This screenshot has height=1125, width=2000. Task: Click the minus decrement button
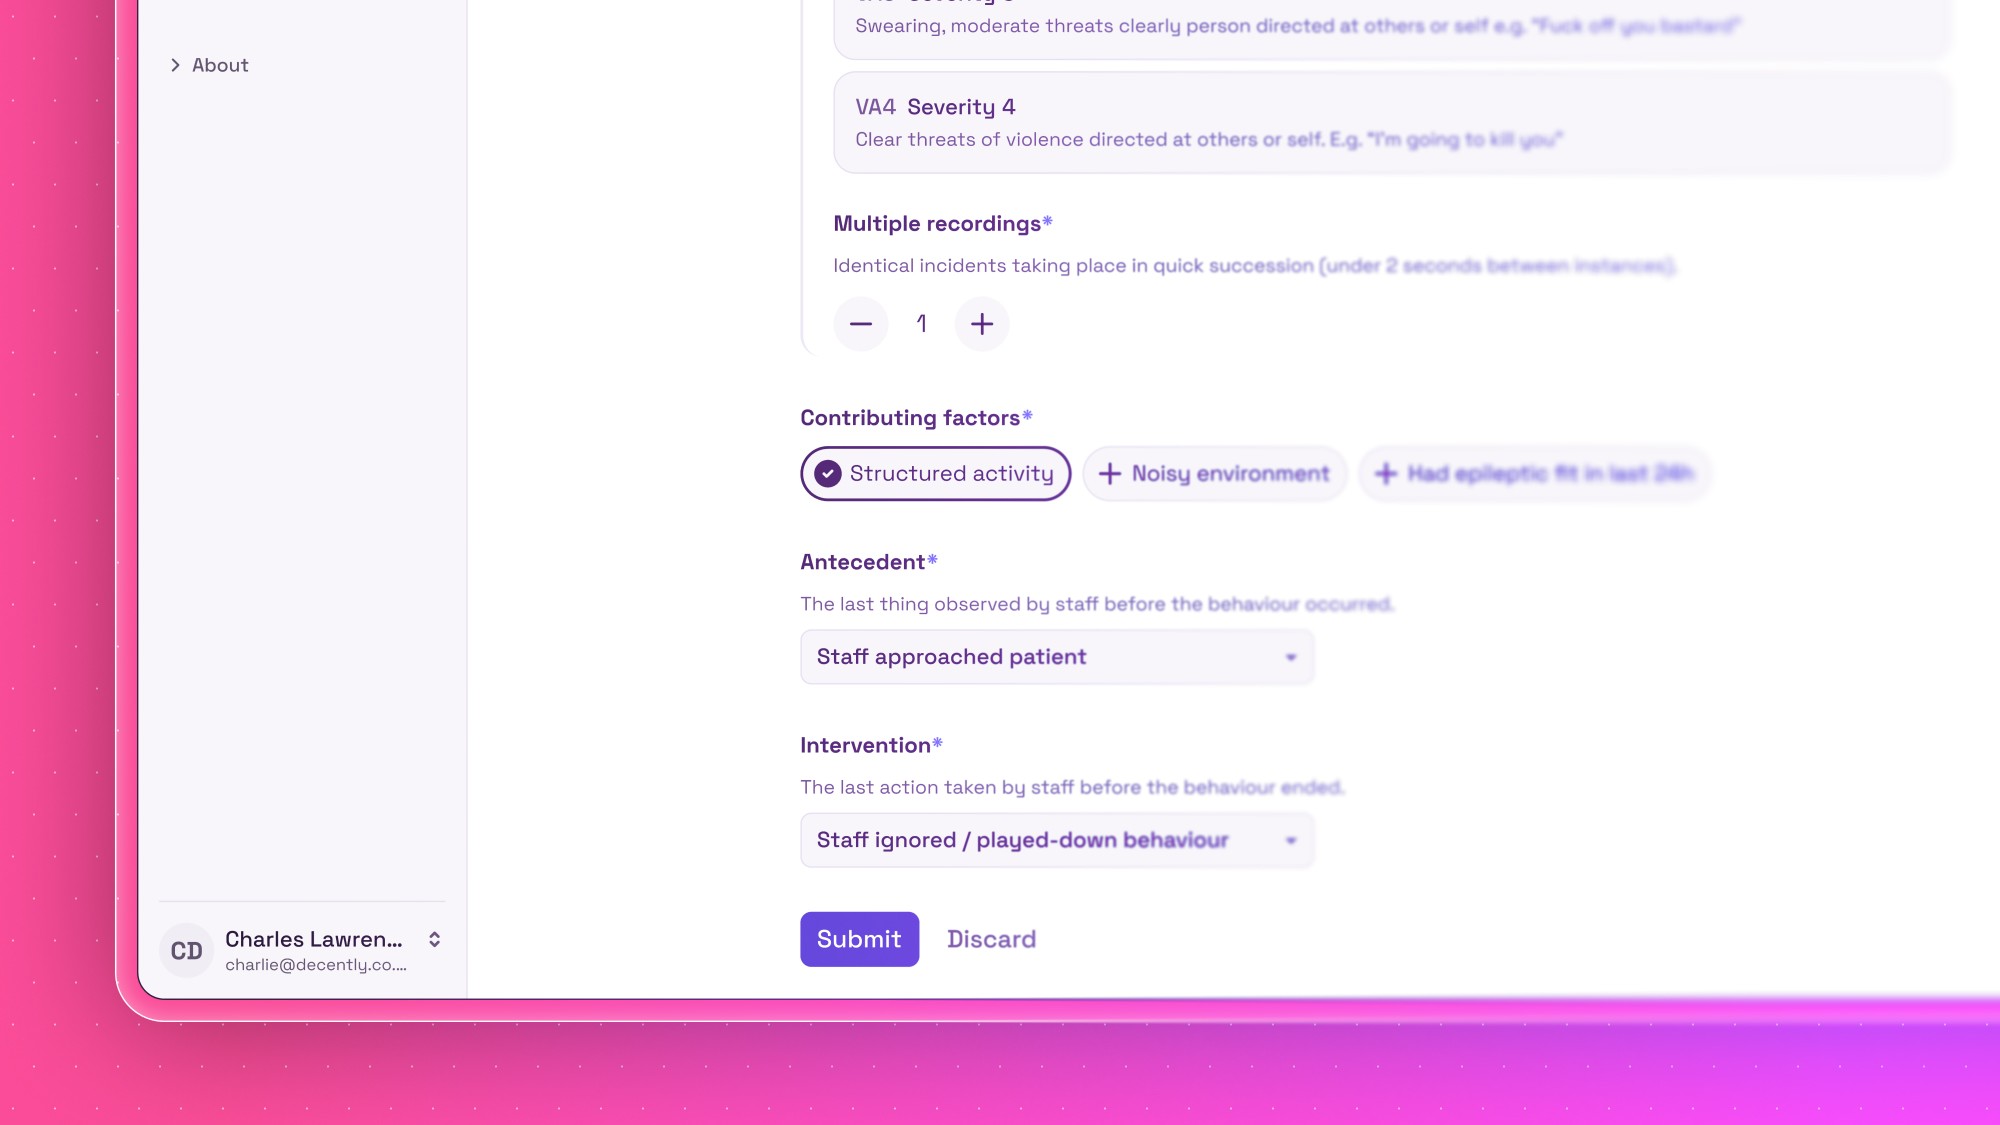click(860, 324)
